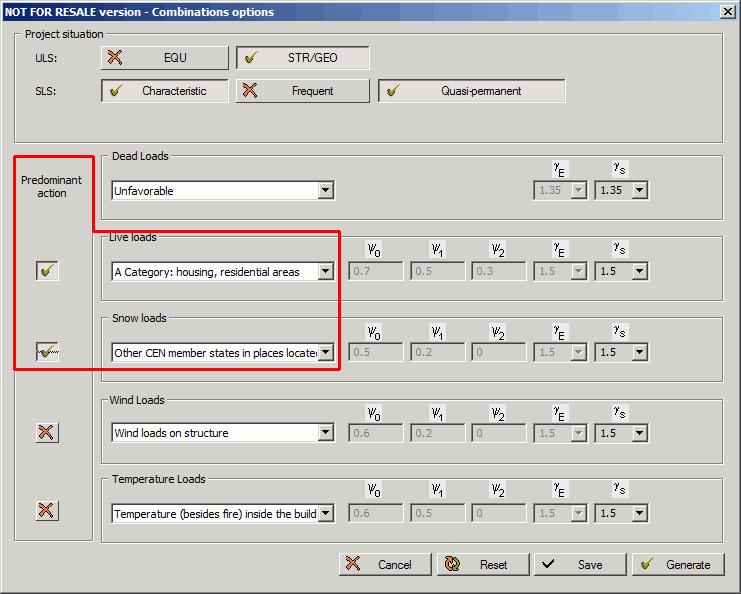Click Wind Loads ψ2 field 0
Viewport: 741px width, 594px height.
pos(499,433)
